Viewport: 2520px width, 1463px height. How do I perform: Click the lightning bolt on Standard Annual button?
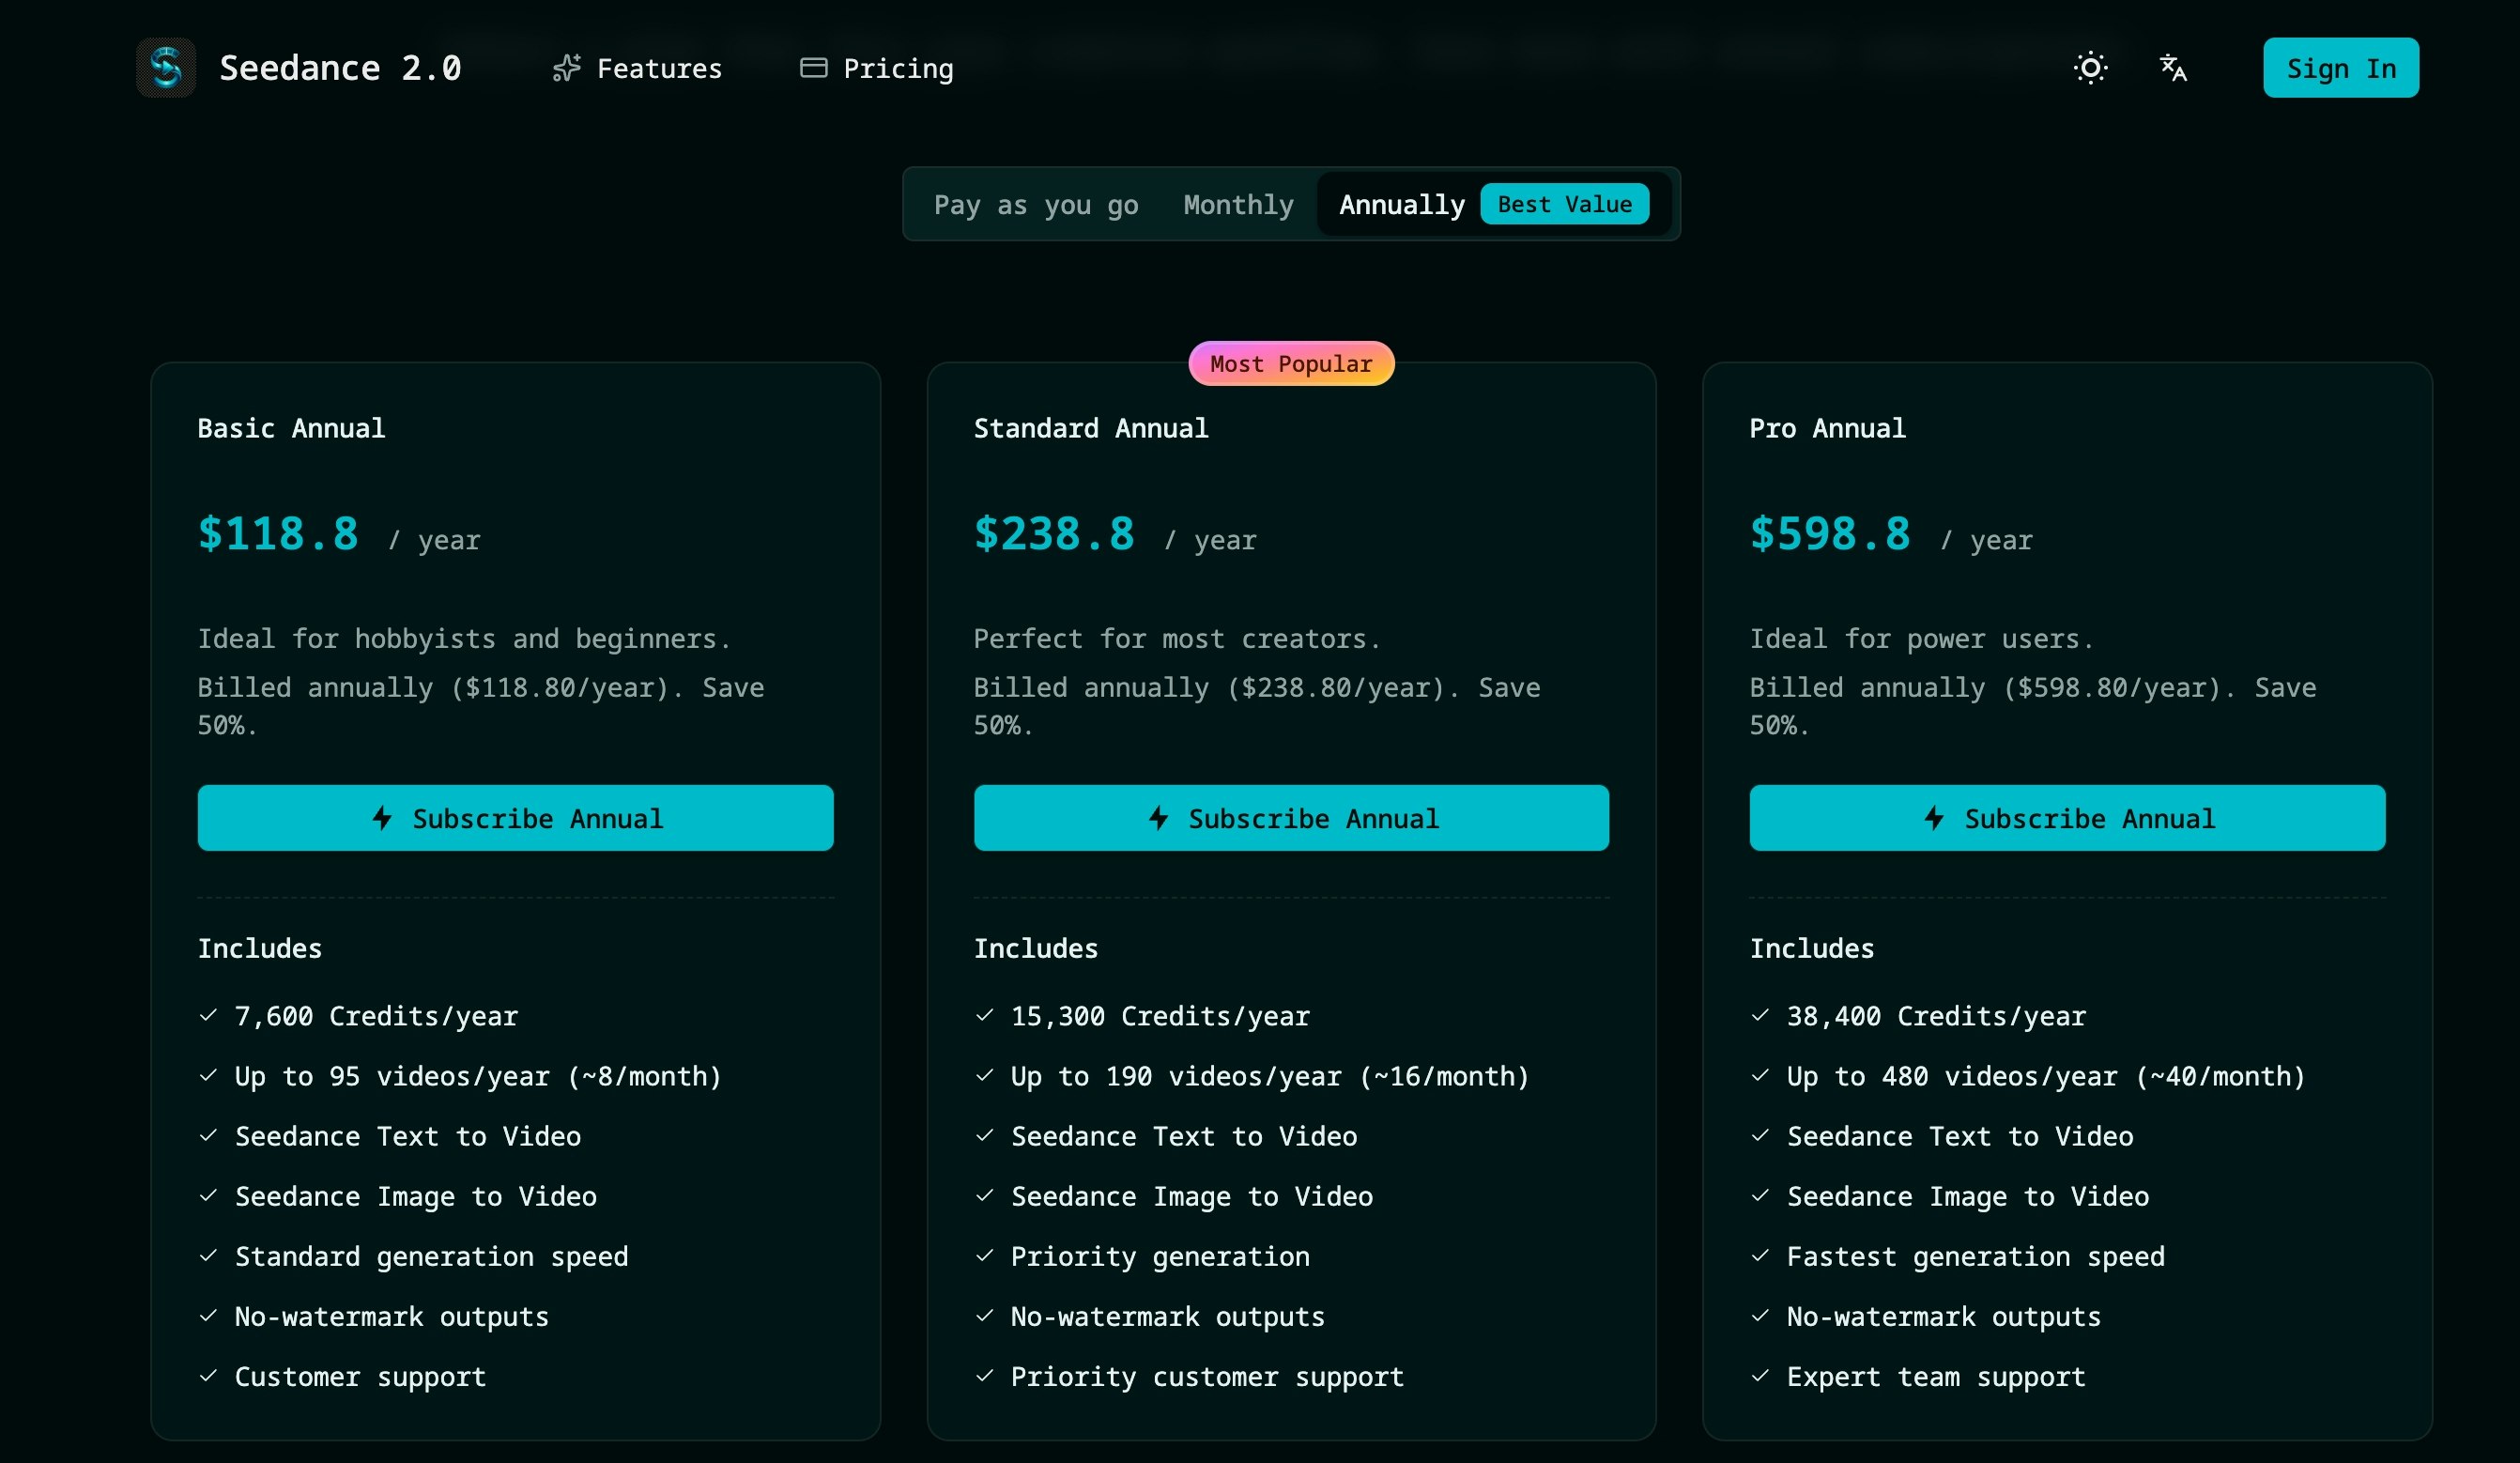point(1158,818)
